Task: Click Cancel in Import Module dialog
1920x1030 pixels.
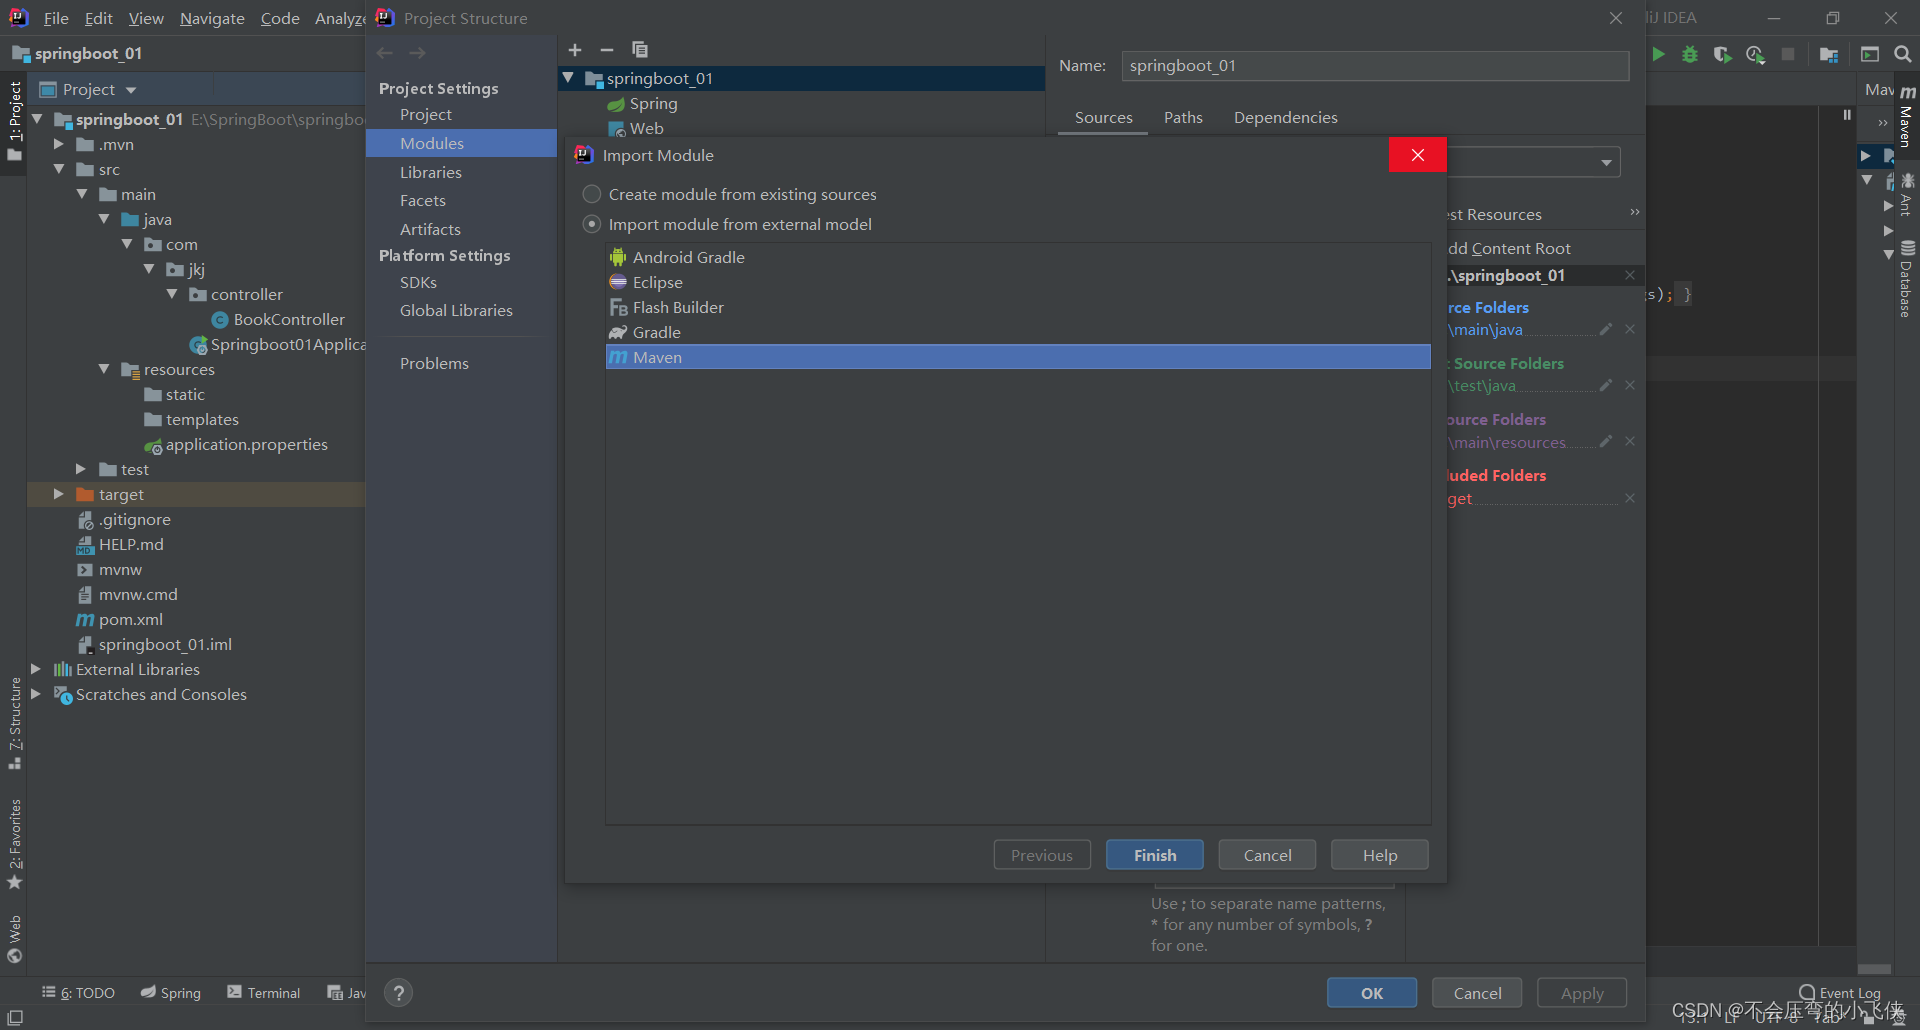Action: (x=1267, y=855)
